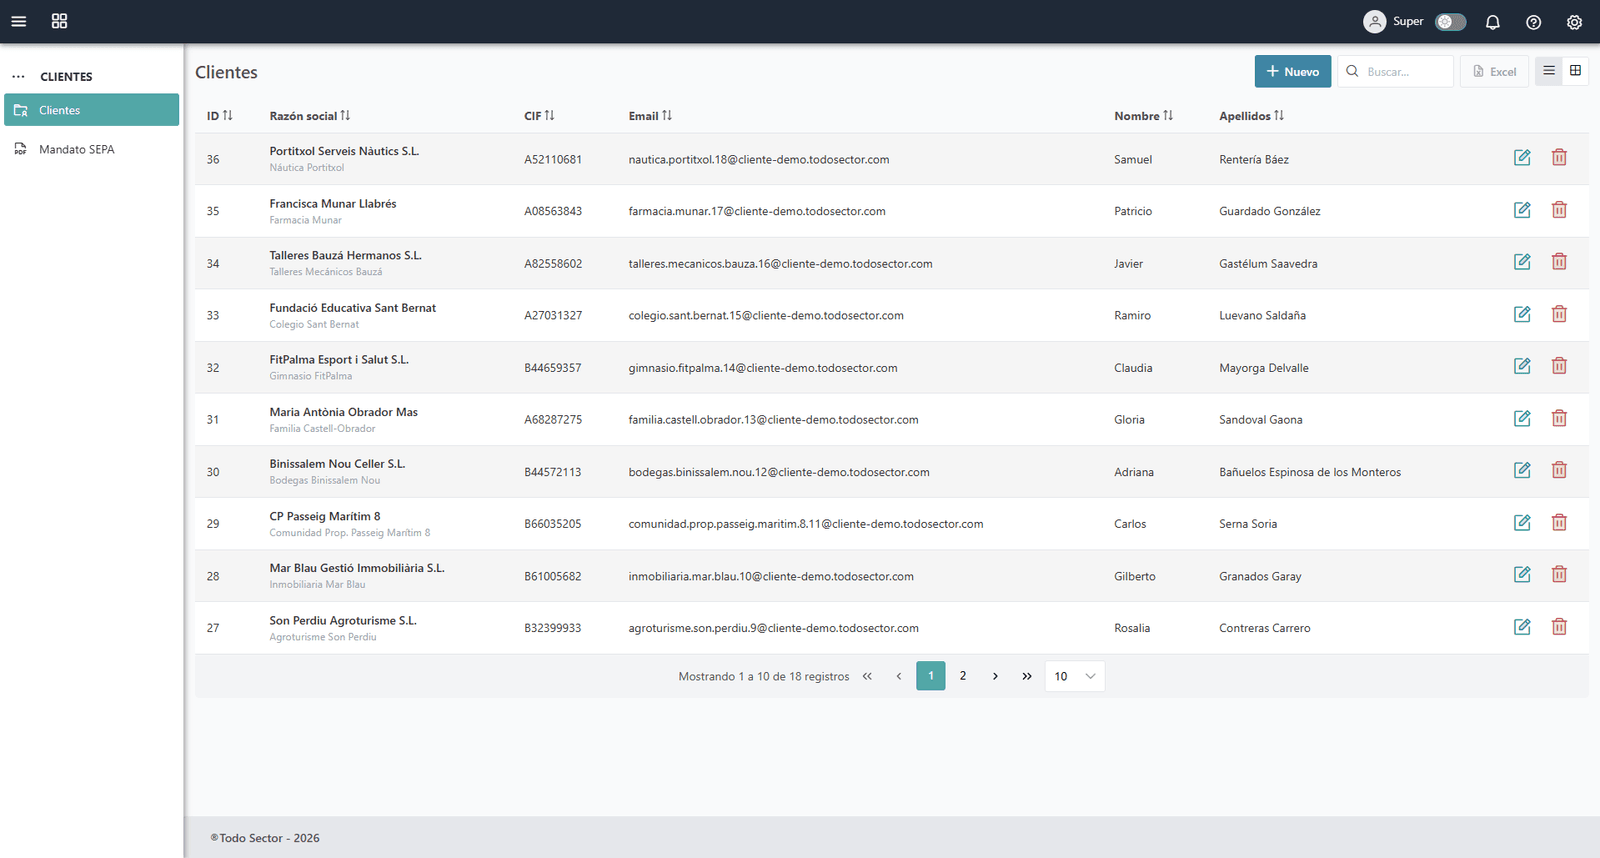This screenshot has width=1600, height=858.
Task: Click the Clientes page heading
Action: [226, 72]
